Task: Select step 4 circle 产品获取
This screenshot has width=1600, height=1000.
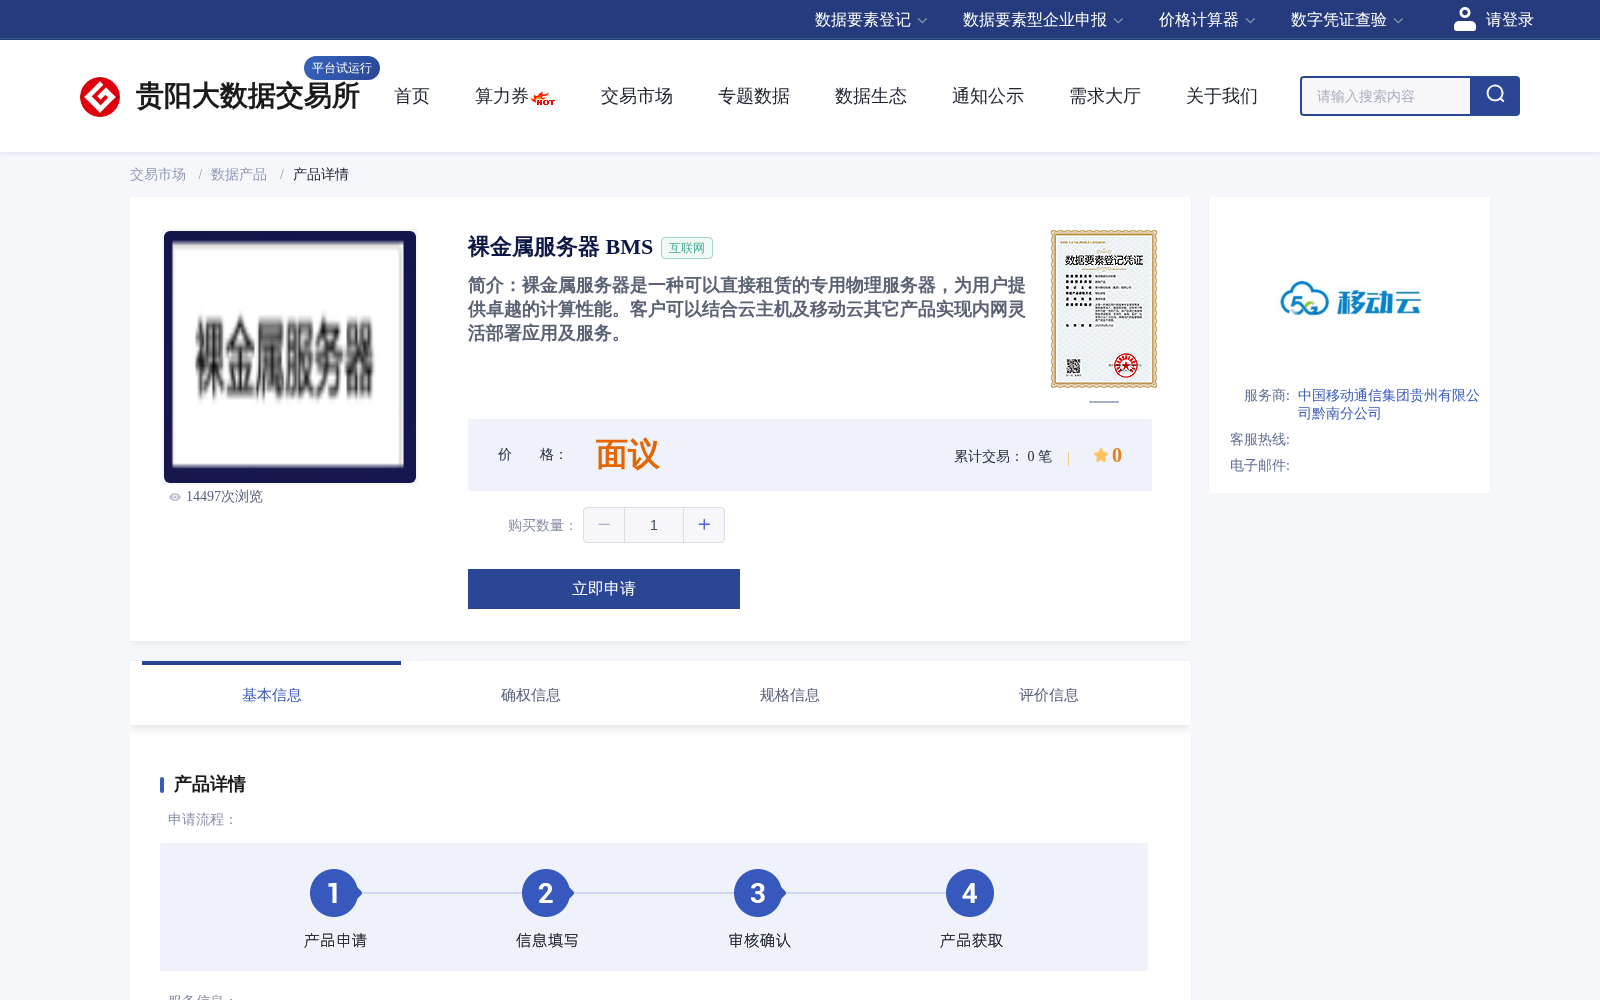Action: point(970,893)
